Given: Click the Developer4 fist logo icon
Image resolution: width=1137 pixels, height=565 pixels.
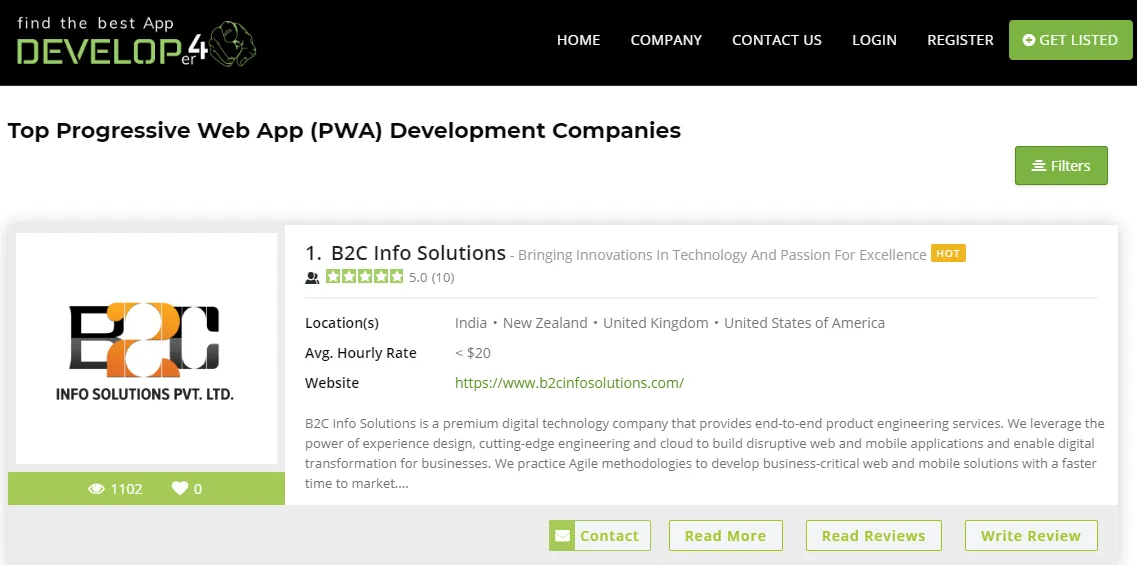Looking at the screenshot, I should (x=232, y=45).
